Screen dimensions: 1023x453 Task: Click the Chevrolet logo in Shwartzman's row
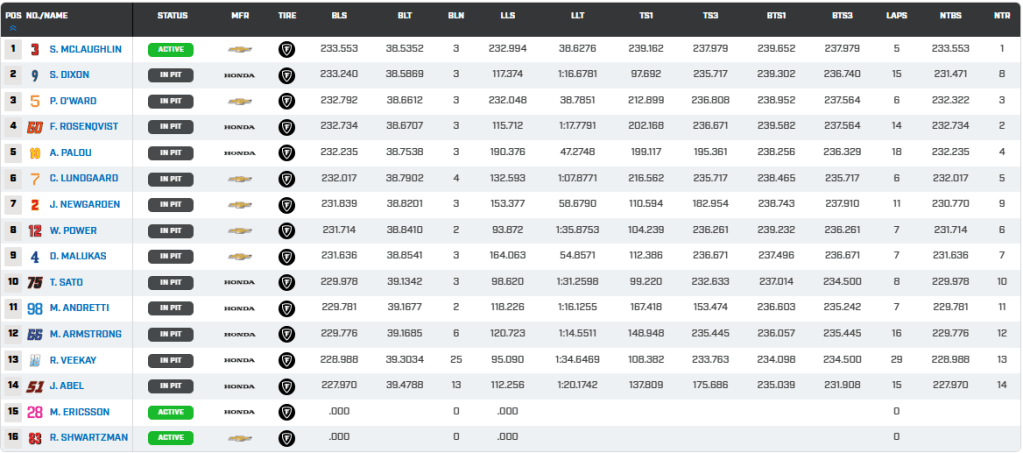[x=239, y=438]
